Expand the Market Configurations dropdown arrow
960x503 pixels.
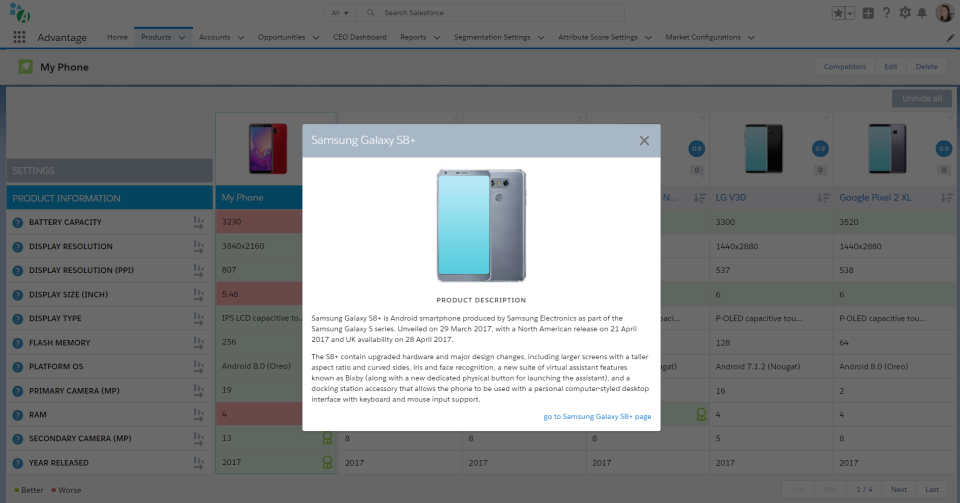click(751, 37)
